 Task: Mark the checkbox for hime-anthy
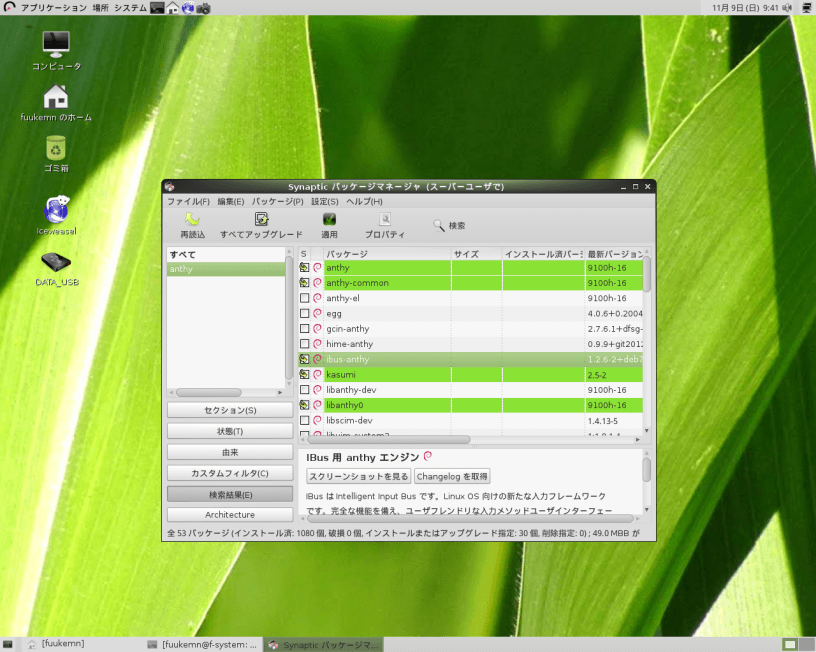(x=304, y=344)
